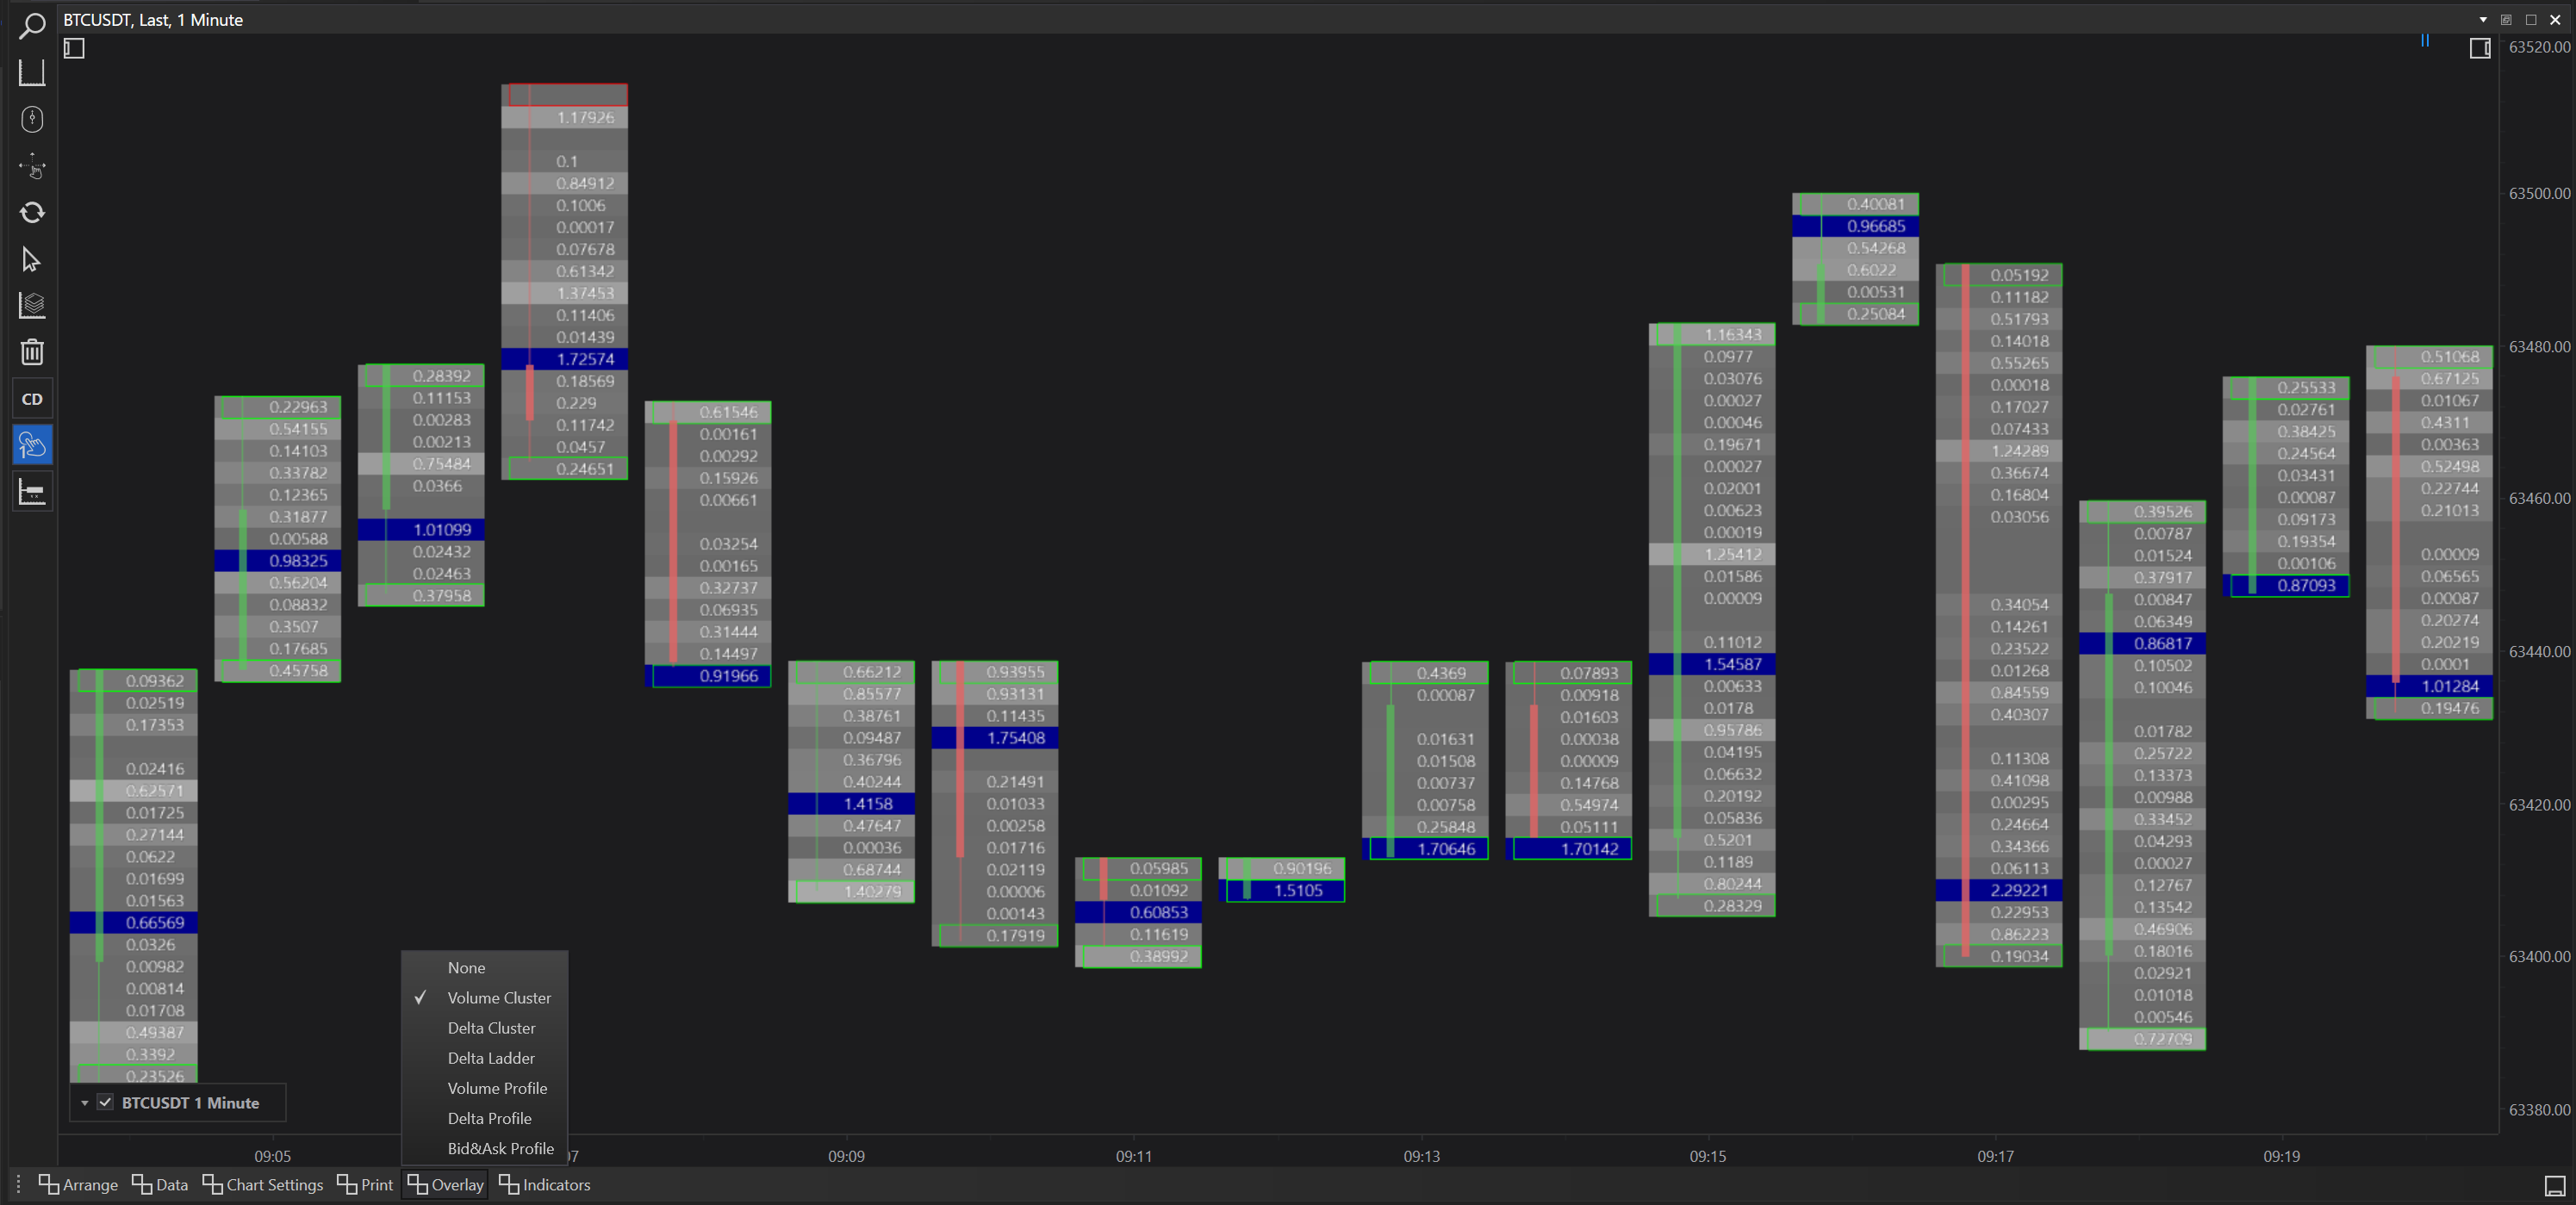Click the drag-pan hand crosshair icon
Image resolution: width=2576 pixels, height=1205 pixels.
32,166
